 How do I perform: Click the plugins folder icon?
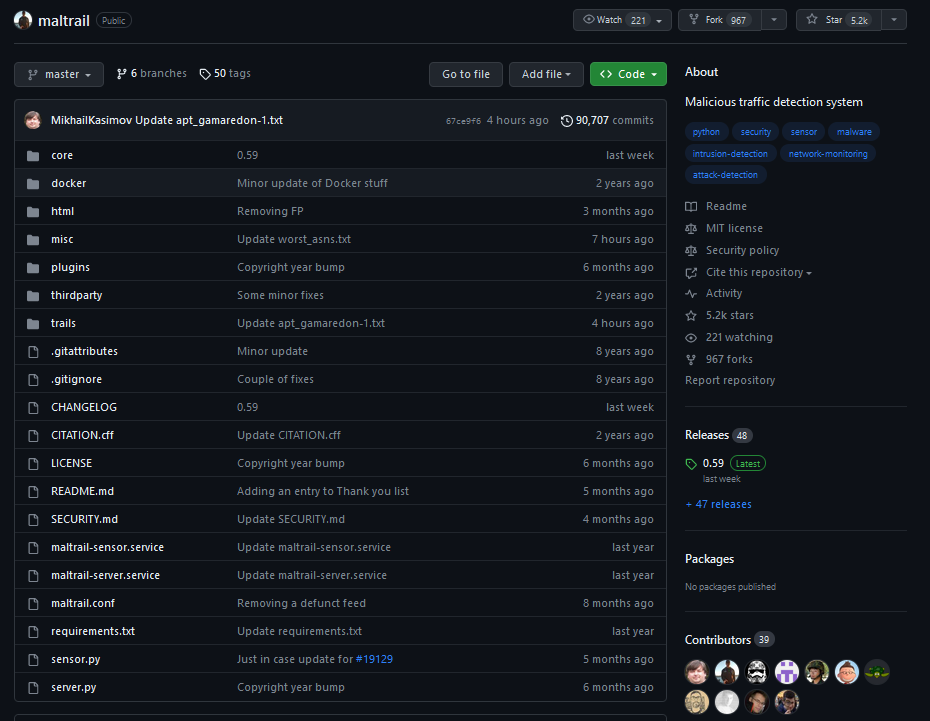33,268
